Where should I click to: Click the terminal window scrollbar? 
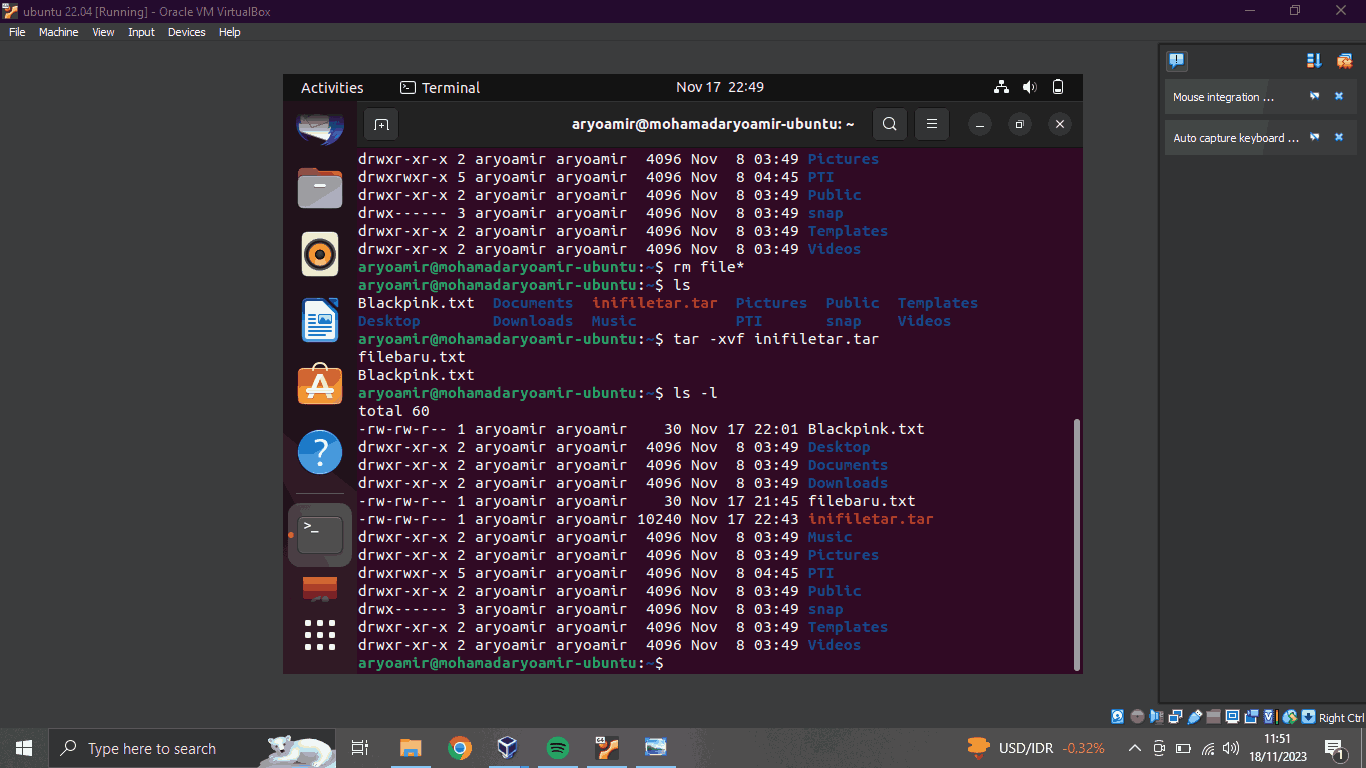click(1076, 544)
